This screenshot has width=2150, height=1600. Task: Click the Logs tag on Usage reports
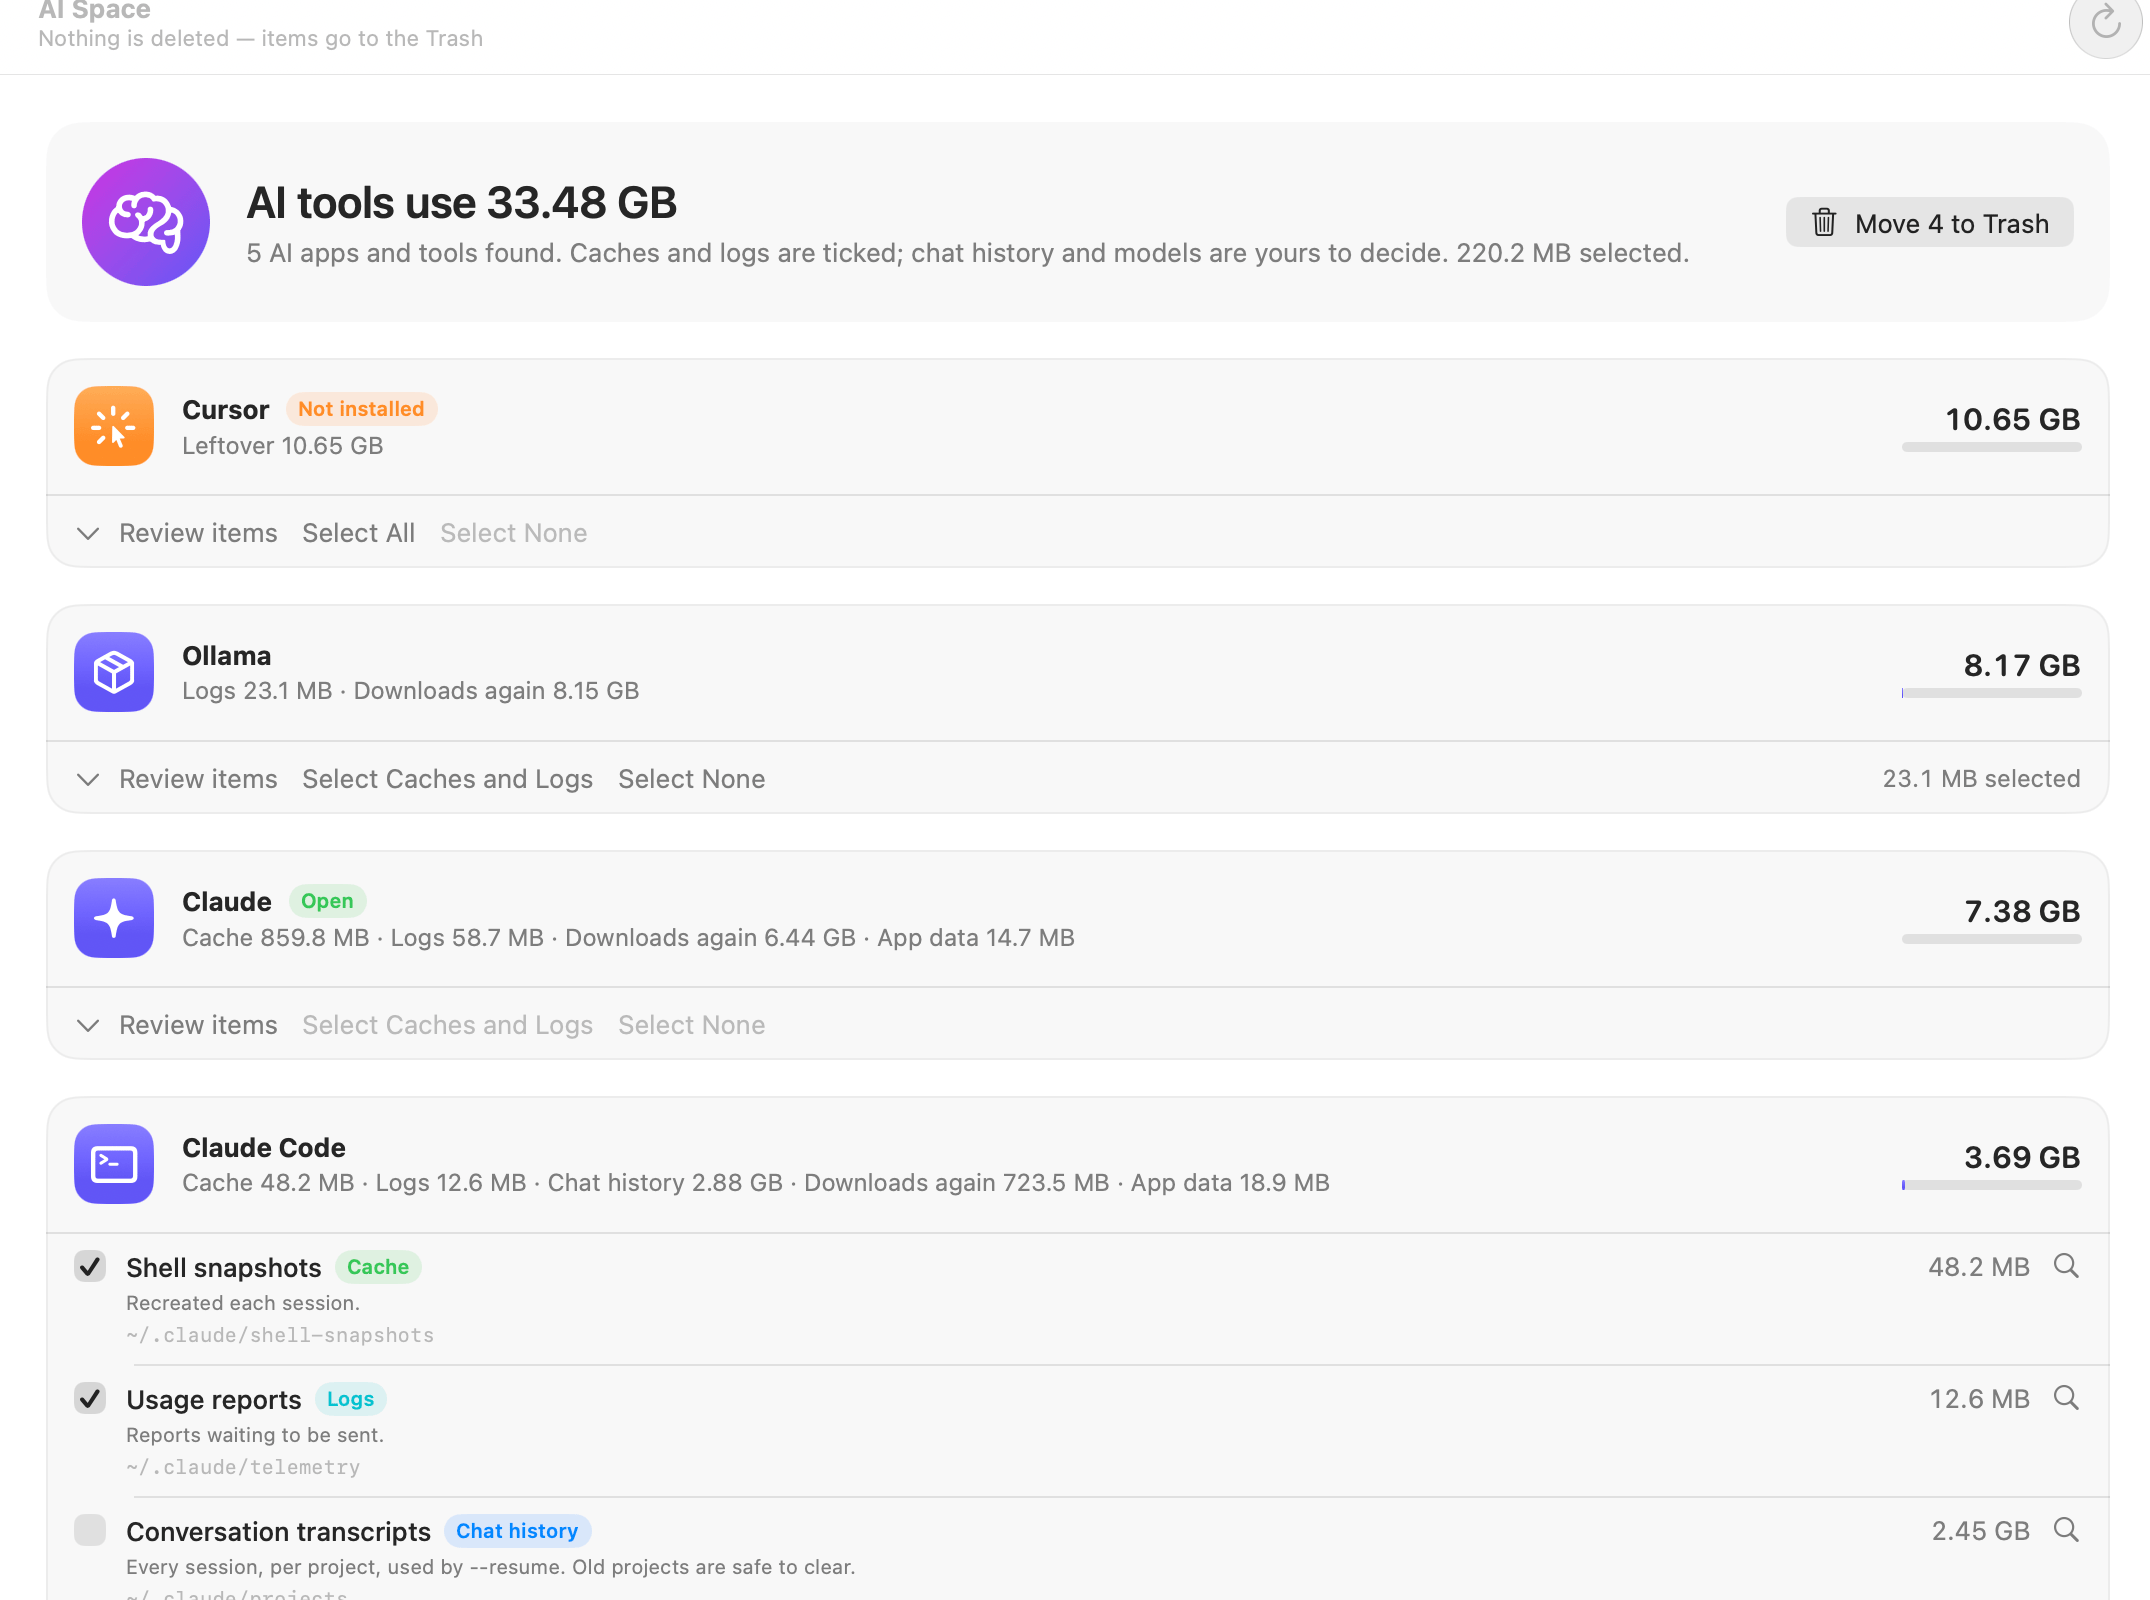[350, 1399]
